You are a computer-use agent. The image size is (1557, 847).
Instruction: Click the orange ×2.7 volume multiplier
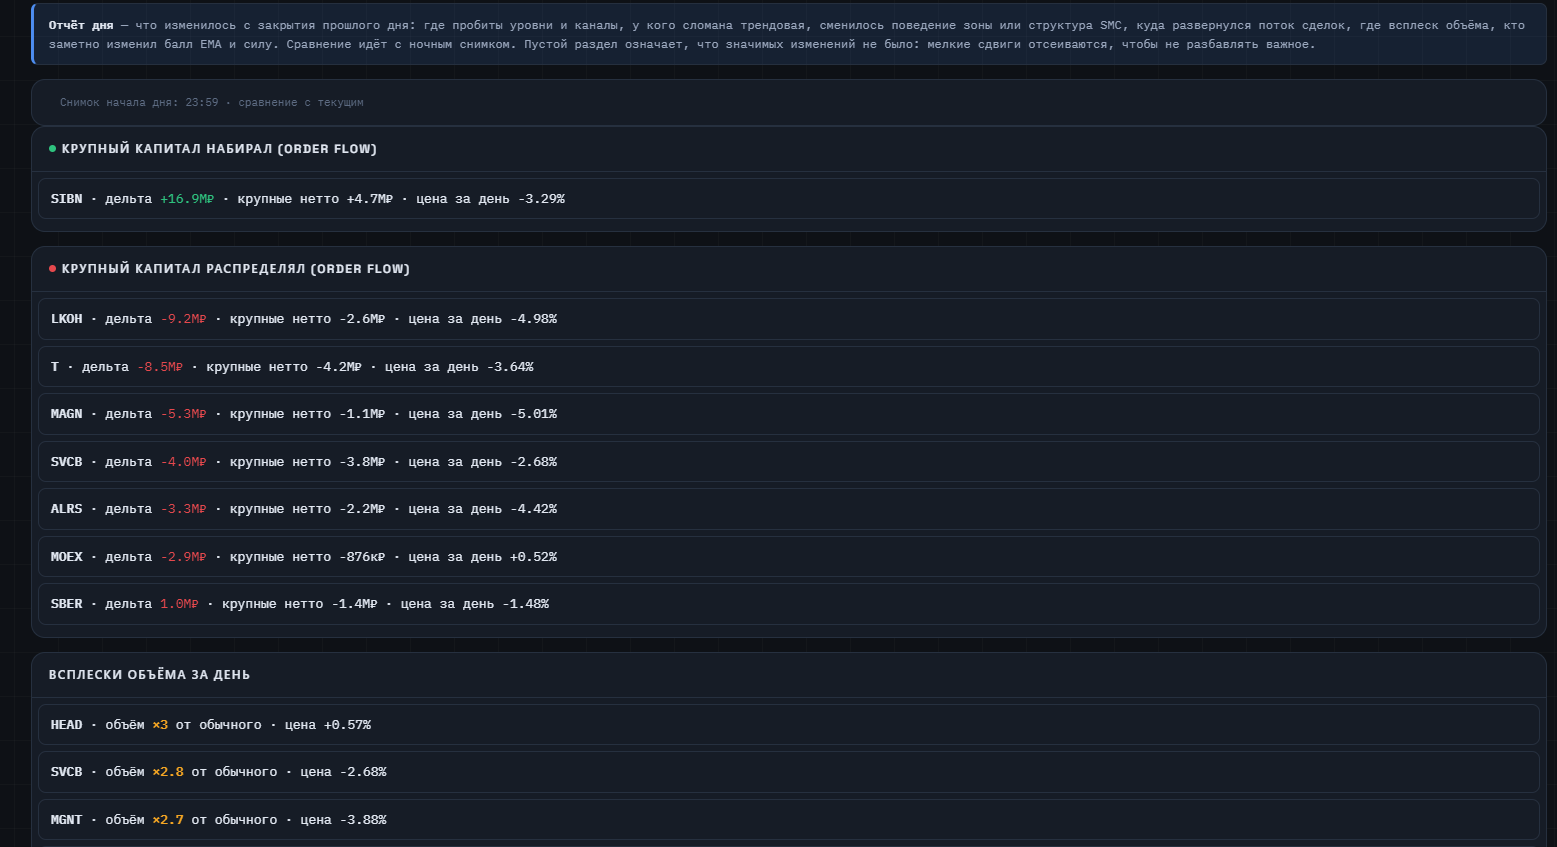pyautogui.click(x=168, y=820)
